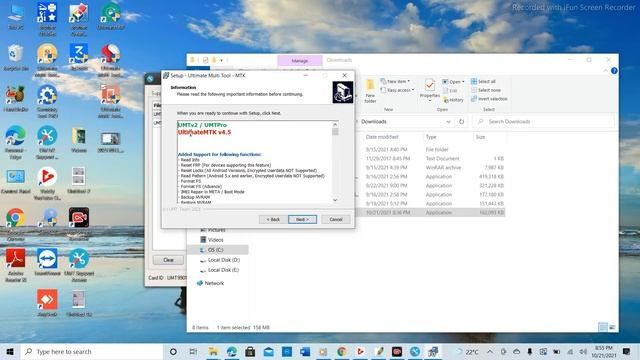Screen dimensions: 640x360
Task: Open Network in navigation pane
Action: pyautogui.click(x=211, y=283)
